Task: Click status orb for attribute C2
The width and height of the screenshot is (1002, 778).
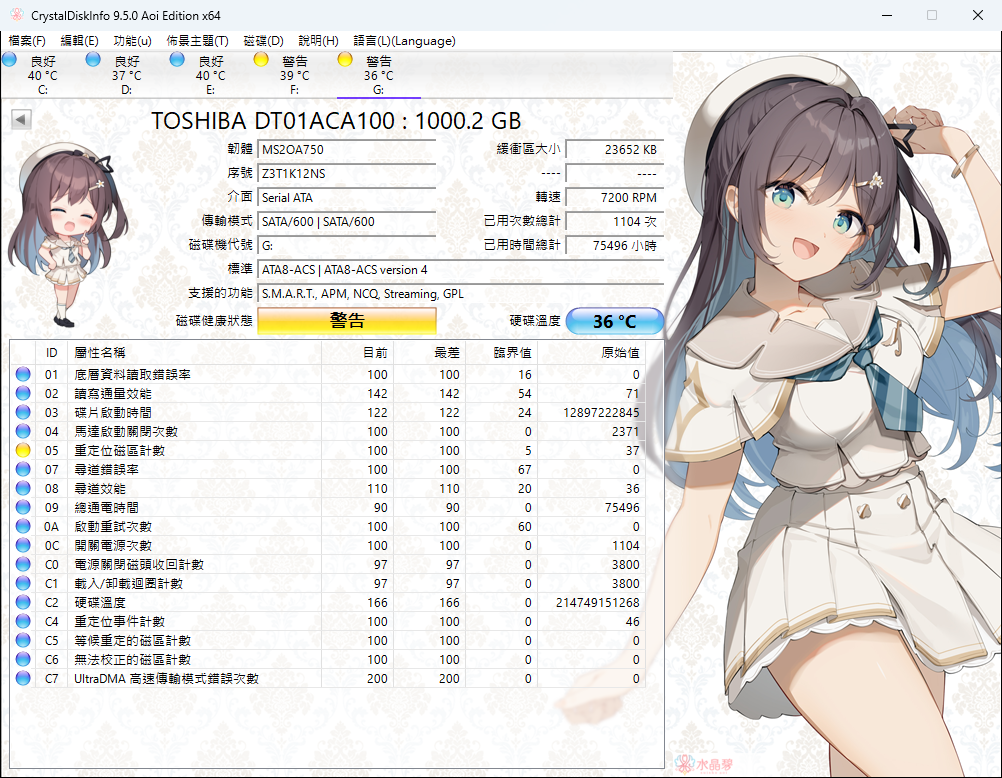Action: tap(23, 602)
